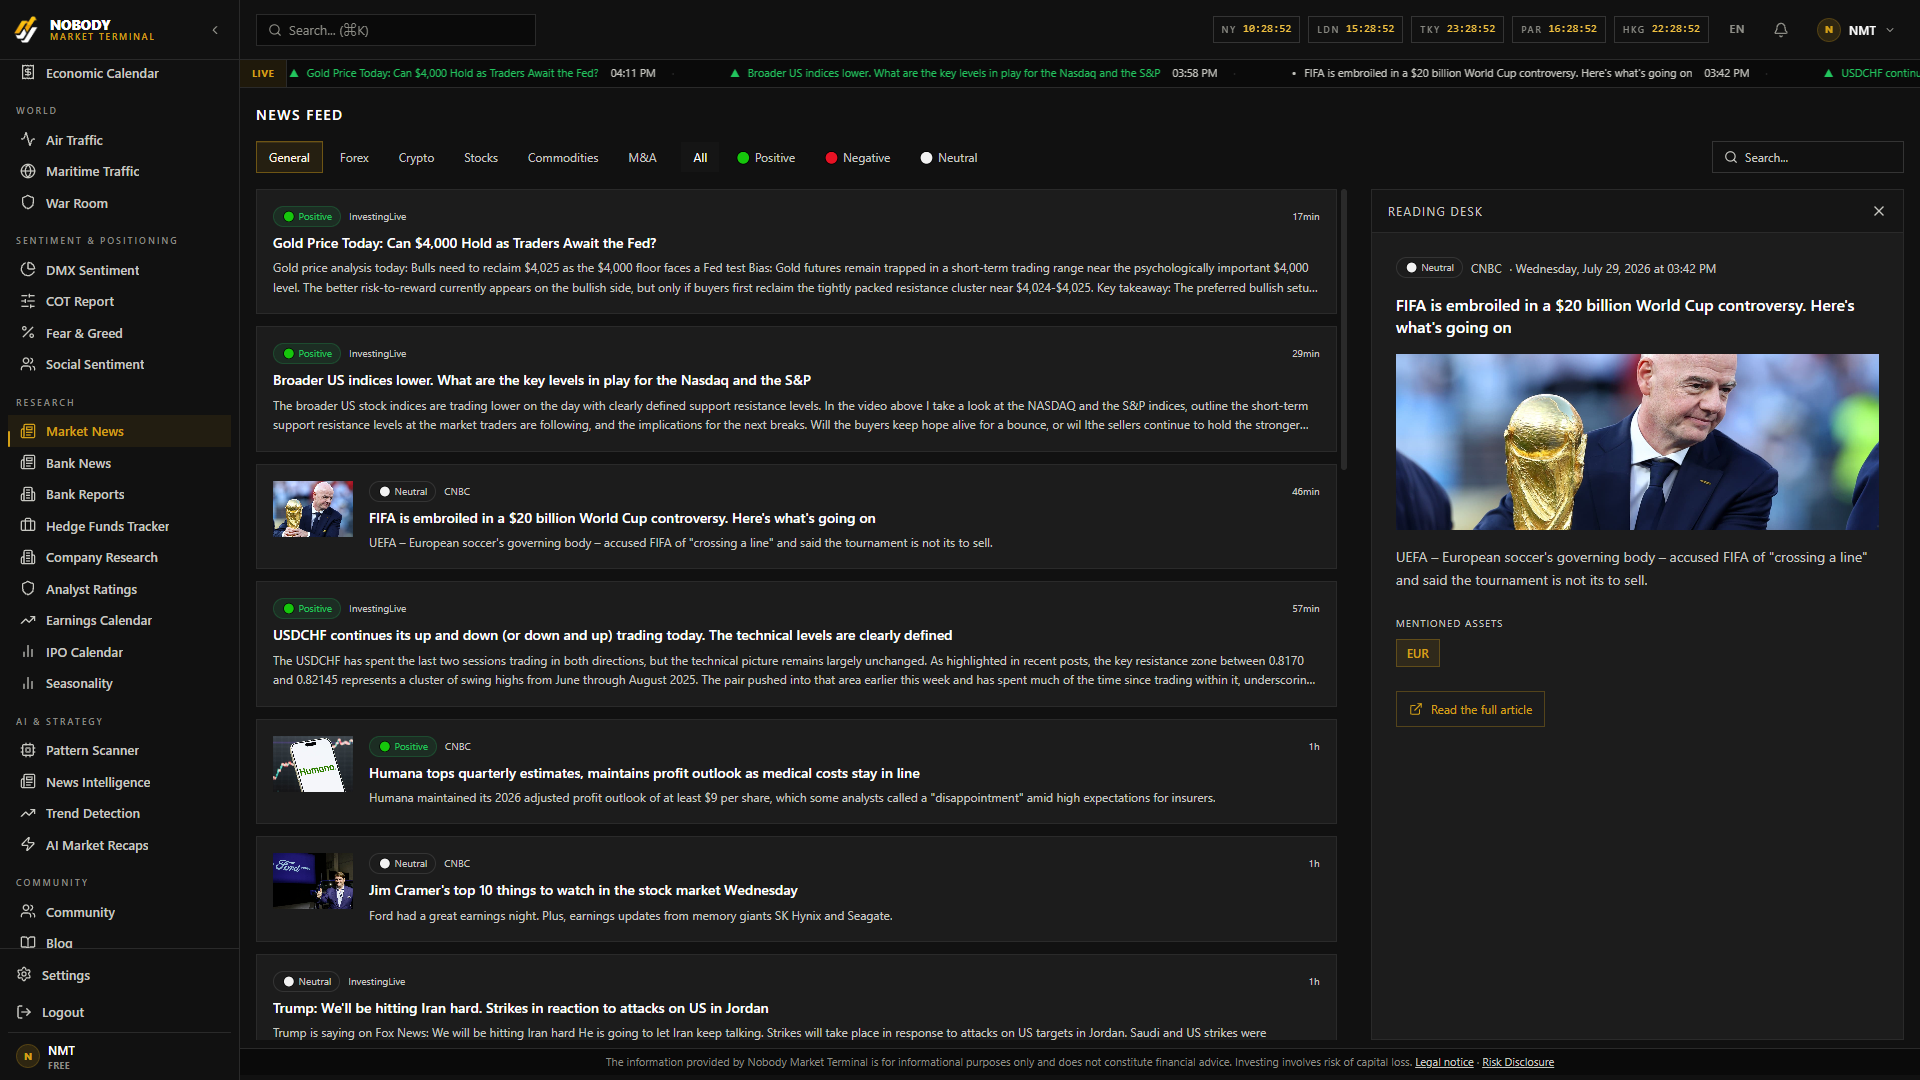
Task: Click the EUR mentioned asset tag
Action: [x=1418, y=653]
